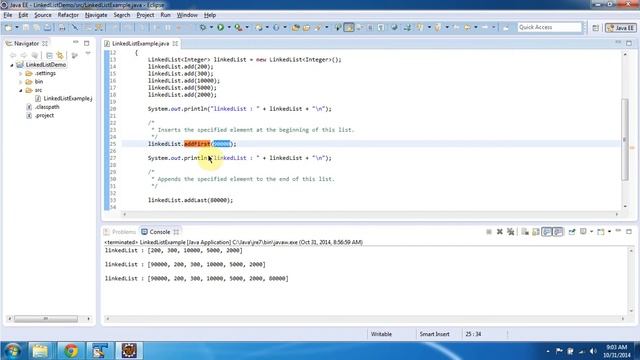Toggle Show Console on Standard Out change

(x=547, y=232)
